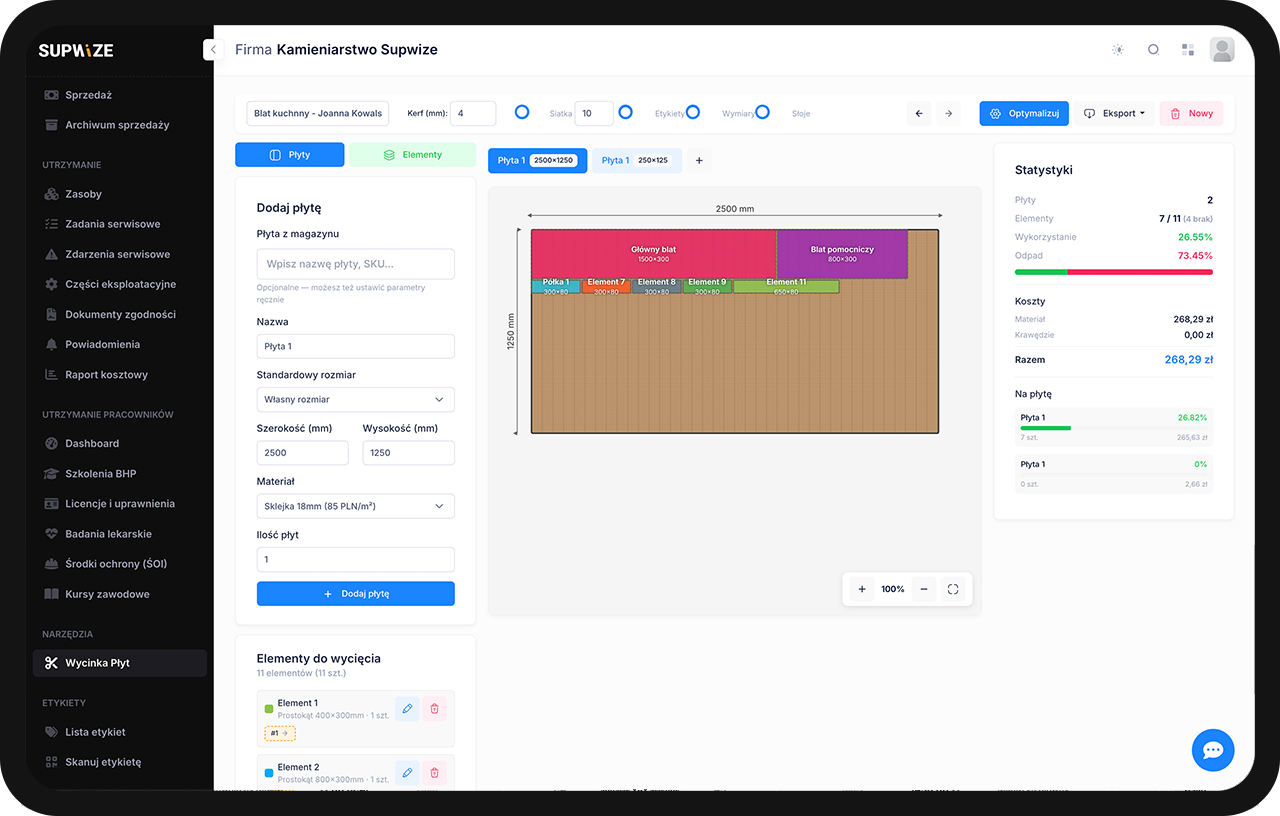Delete Element 2 with the trash icon
The width and height of the screenshot is (1280, 816).
pos(435,772)
